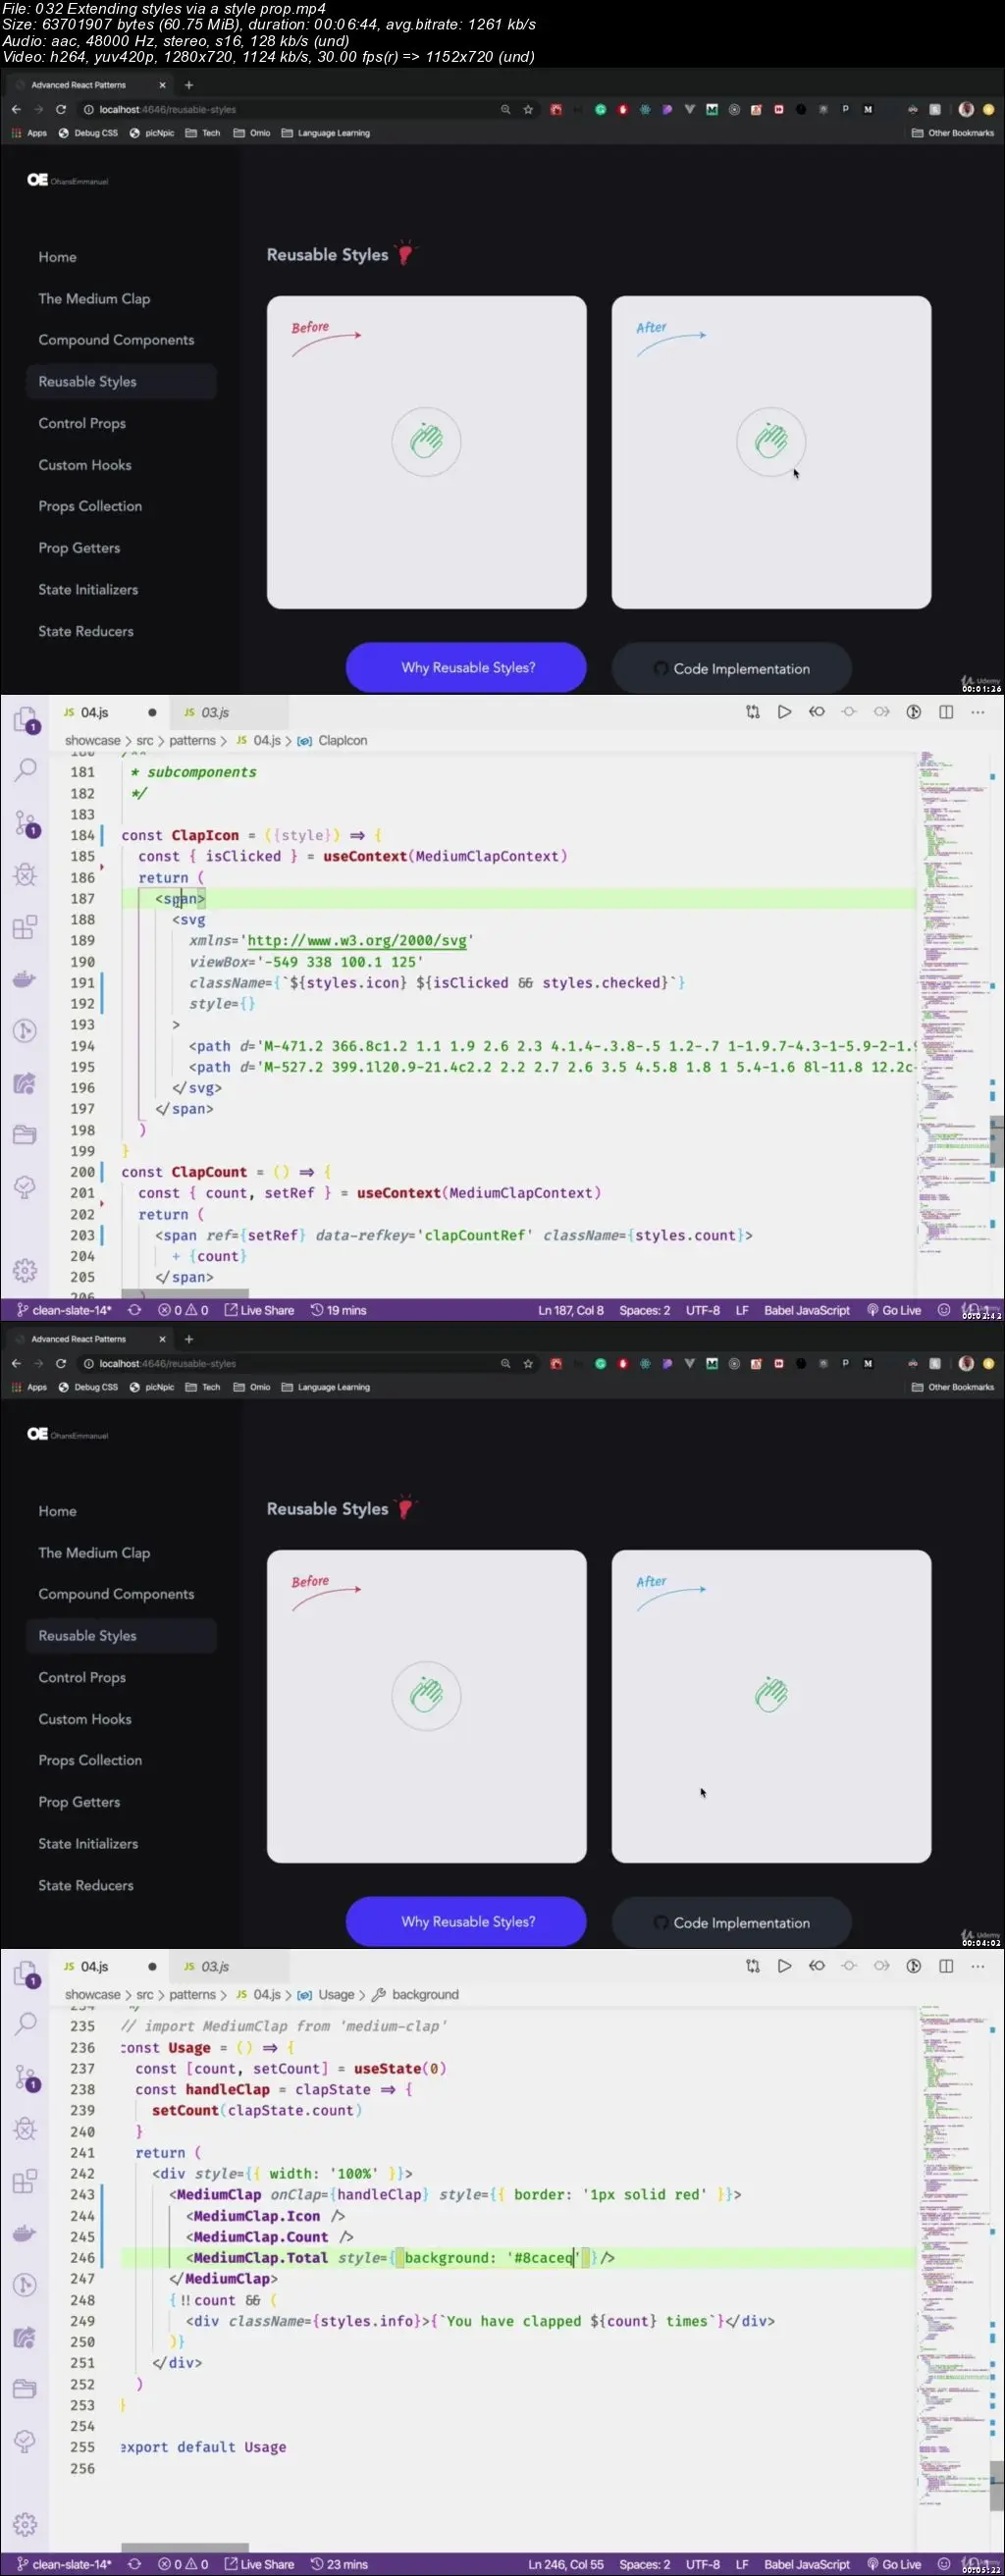This screenshot has width=1005, height=2576.
Task: Click 'Why Reusable Styles?' in first browser frame
Action: coord(466,667)
